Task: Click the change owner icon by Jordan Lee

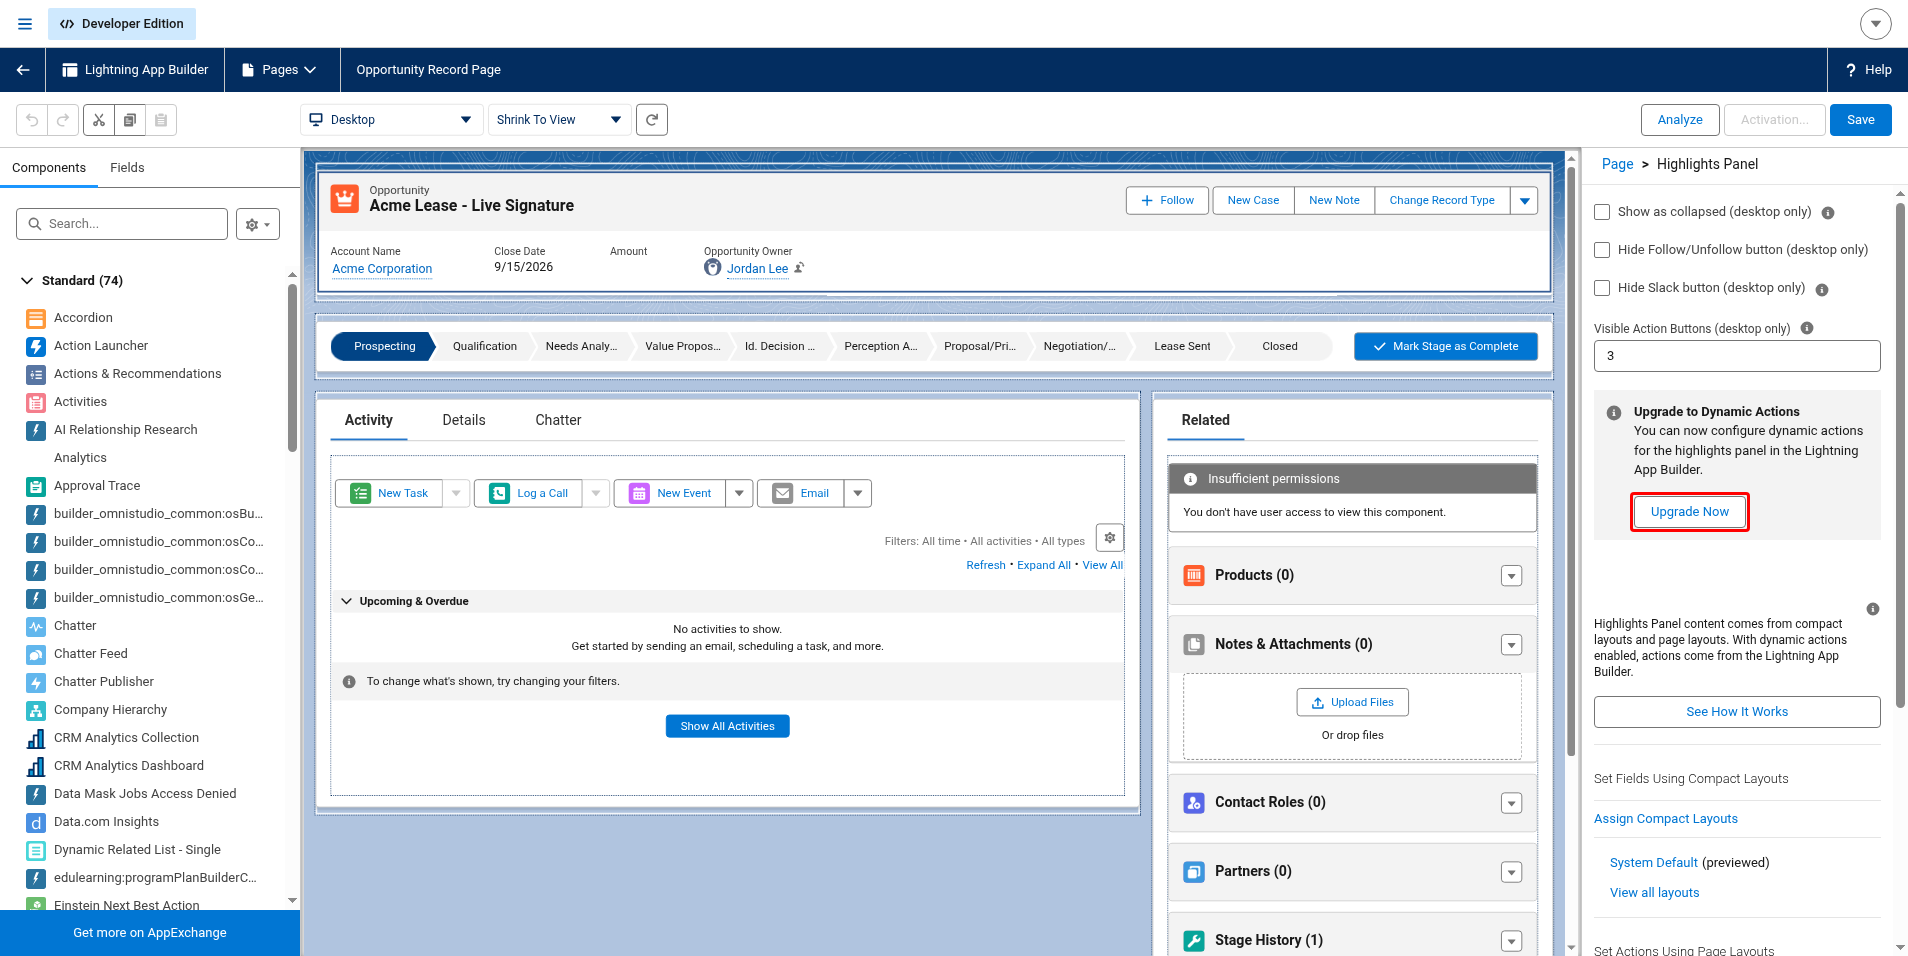Action: [x=799, y=268]
